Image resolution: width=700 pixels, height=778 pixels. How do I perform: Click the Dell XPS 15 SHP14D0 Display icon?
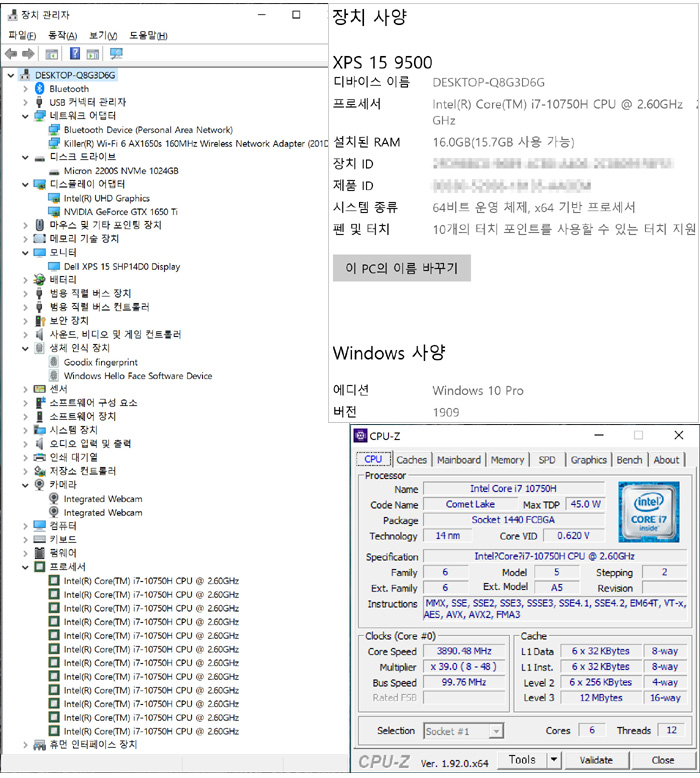click(54, 266)
